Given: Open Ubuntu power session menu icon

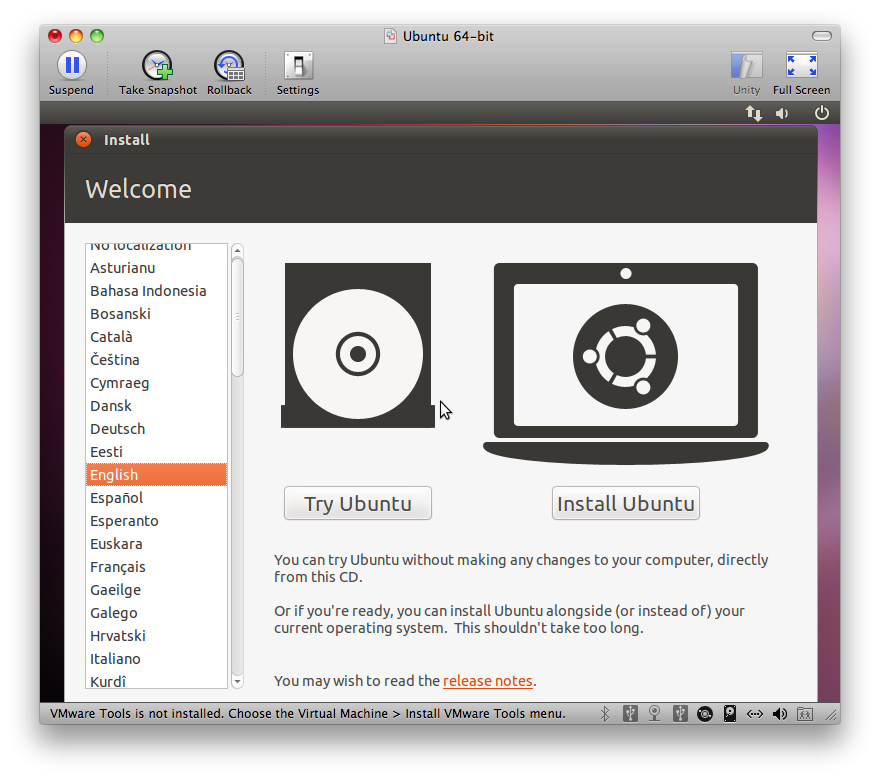Looking at the screenshot, I should 822,113.
